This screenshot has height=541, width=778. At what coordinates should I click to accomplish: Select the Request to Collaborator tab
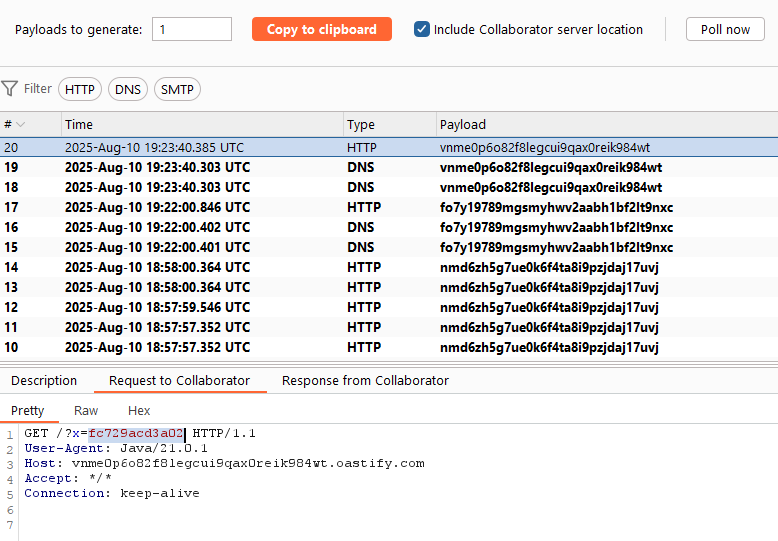pyautogui.click(x=179, y=381)
